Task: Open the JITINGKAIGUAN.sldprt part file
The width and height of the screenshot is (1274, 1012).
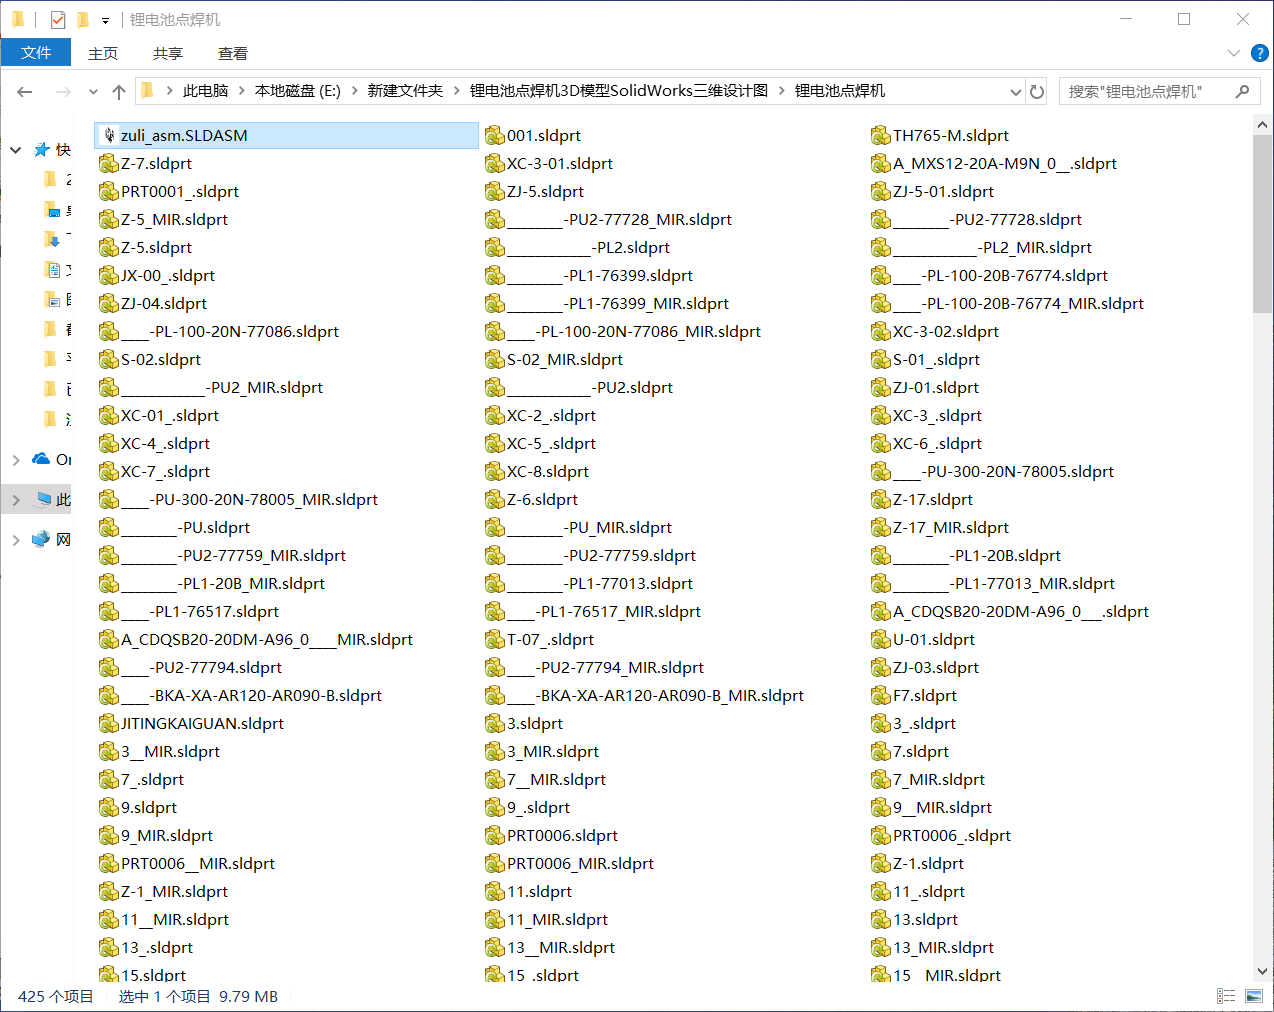Action: pos(200,723)
